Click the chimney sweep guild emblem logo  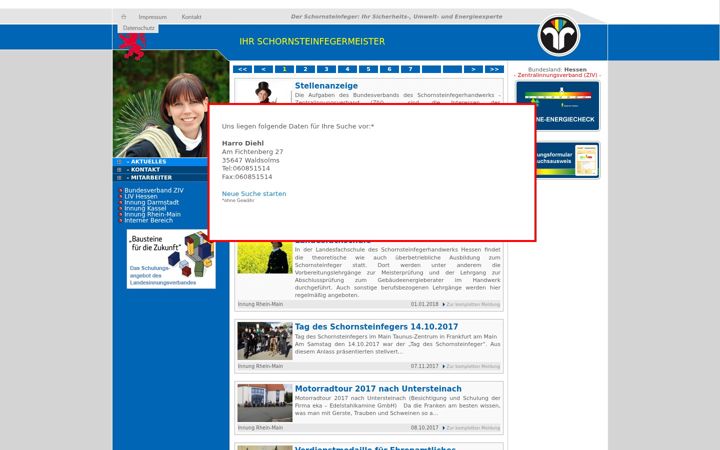click(559, 35)
